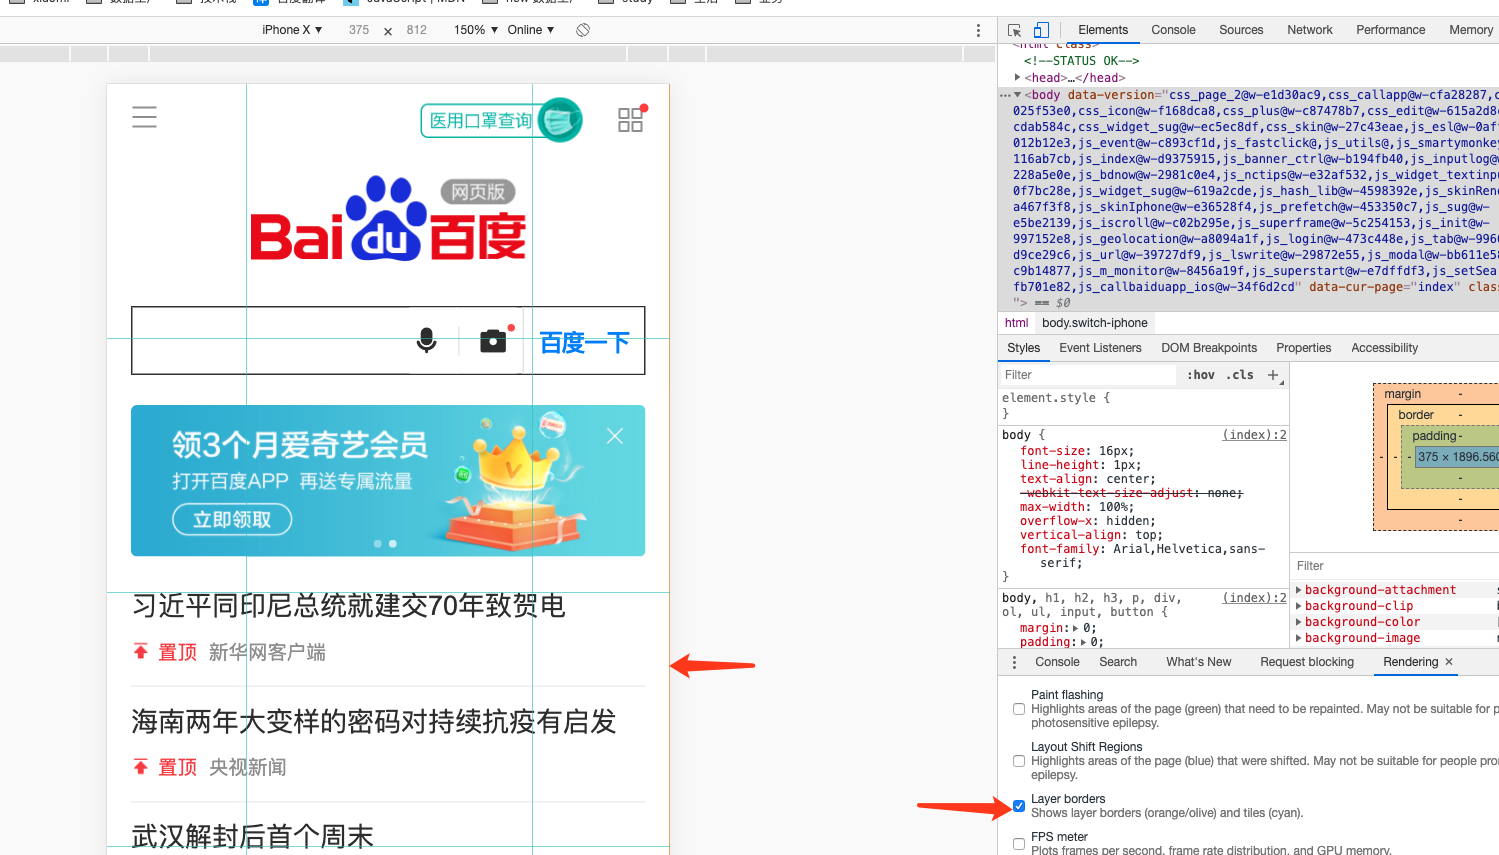This screenshot has height=855, width=1499.
Task: Expand the head element node
Action: point(1018,77)
